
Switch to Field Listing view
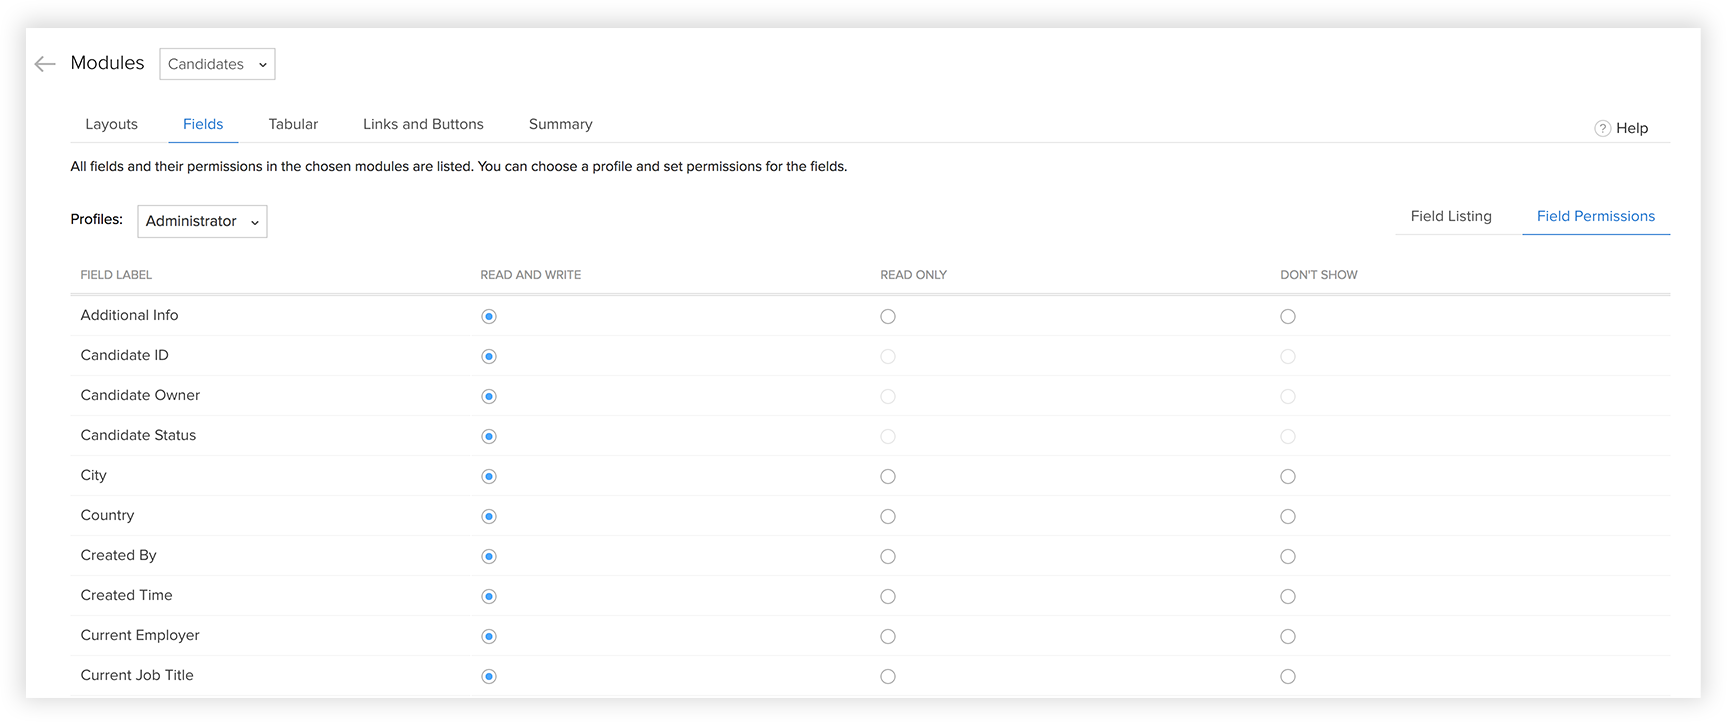coord(1450,216)
